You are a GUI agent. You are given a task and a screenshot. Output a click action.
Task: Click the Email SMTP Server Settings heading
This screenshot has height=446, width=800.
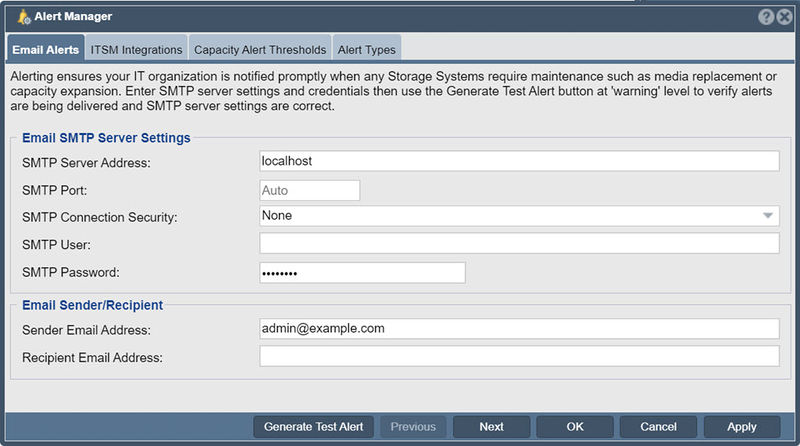point(106,138)
